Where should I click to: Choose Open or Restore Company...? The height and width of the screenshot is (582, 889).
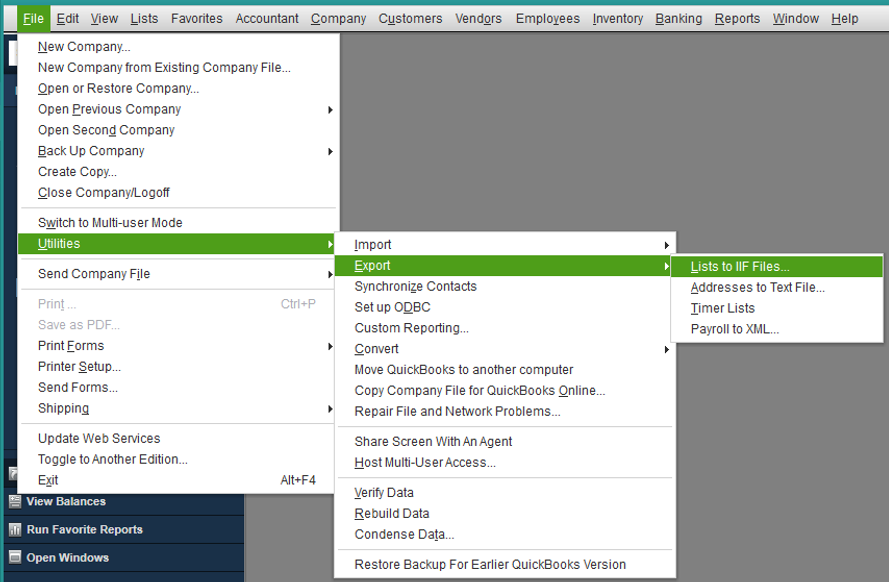click(x=177, y=88)
